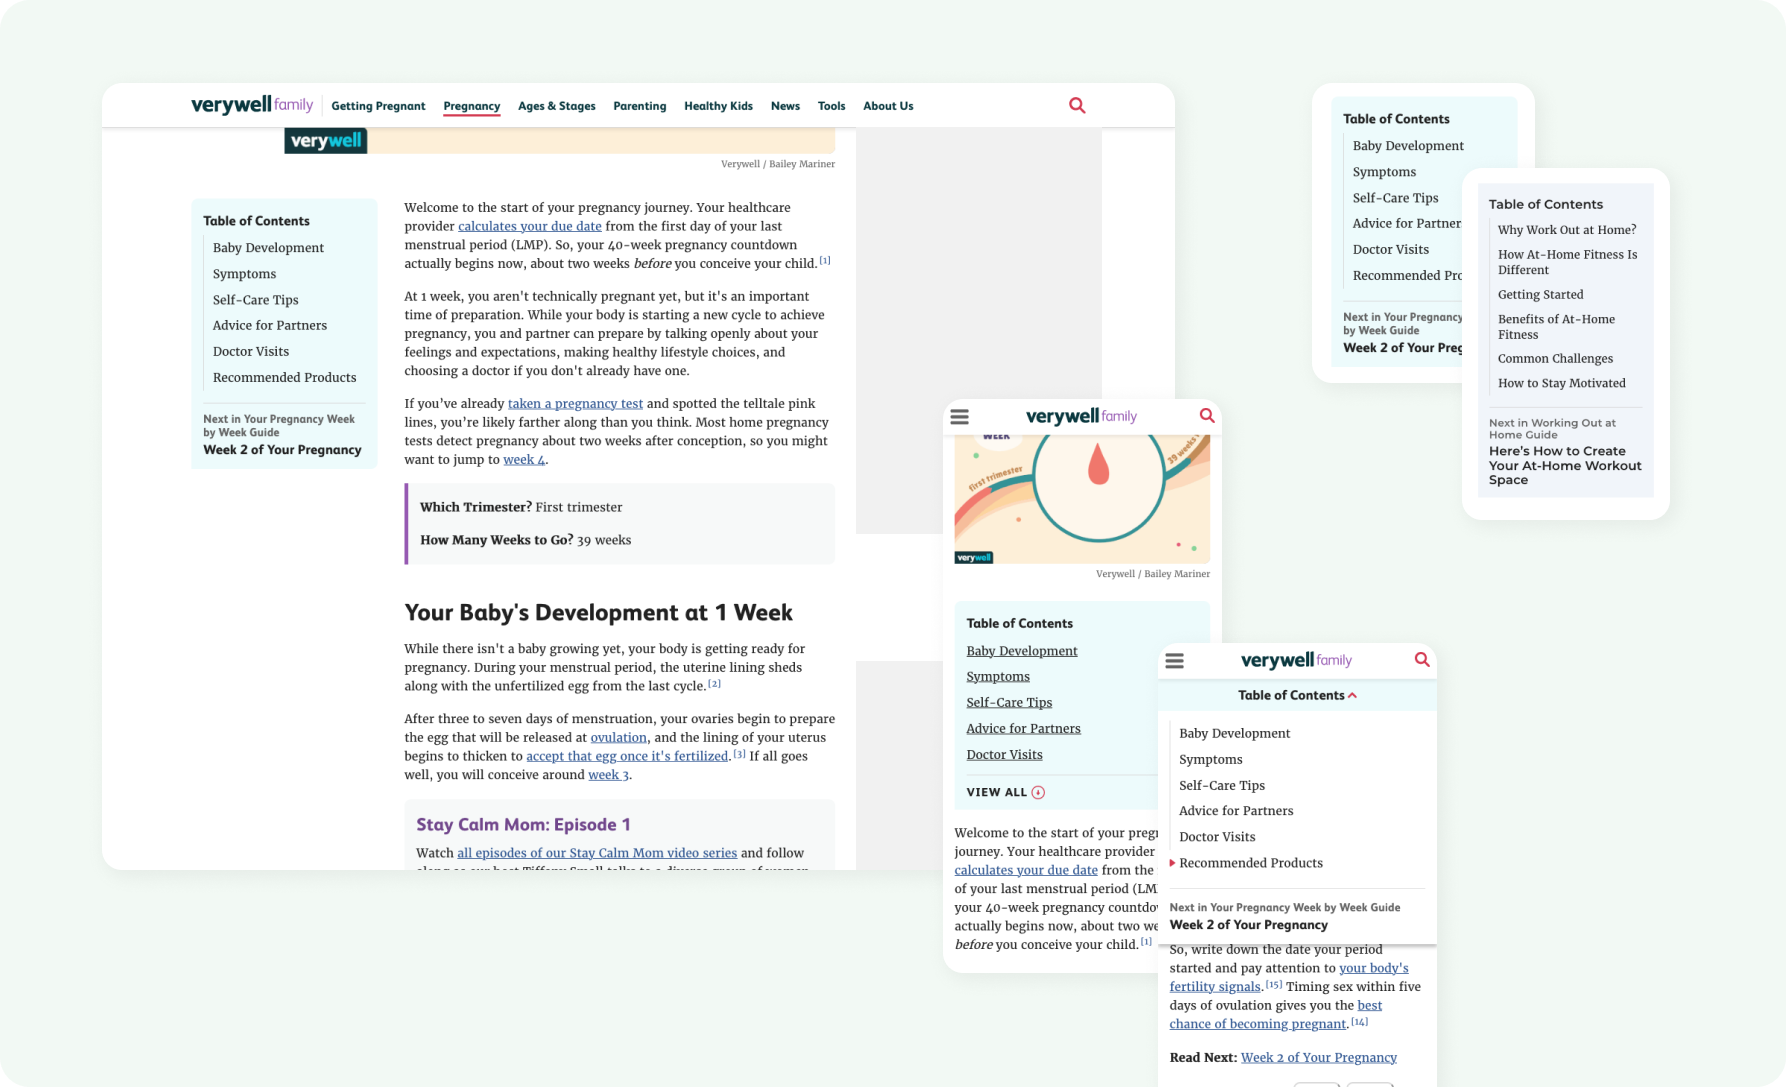Open 'Why Work Out at Home?' contents item

[1567, 230]
